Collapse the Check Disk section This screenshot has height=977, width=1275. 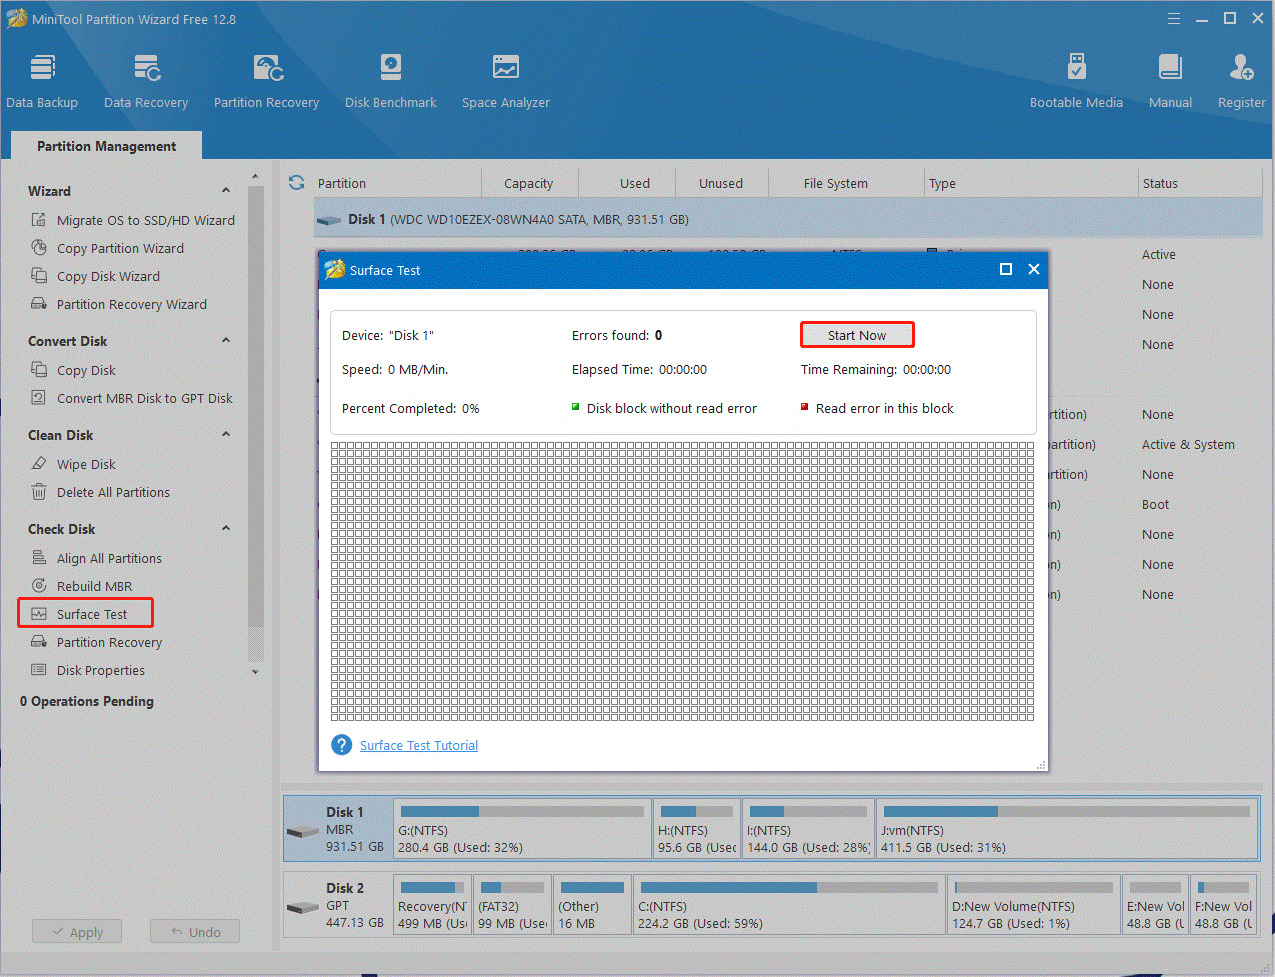pos(226,529)
